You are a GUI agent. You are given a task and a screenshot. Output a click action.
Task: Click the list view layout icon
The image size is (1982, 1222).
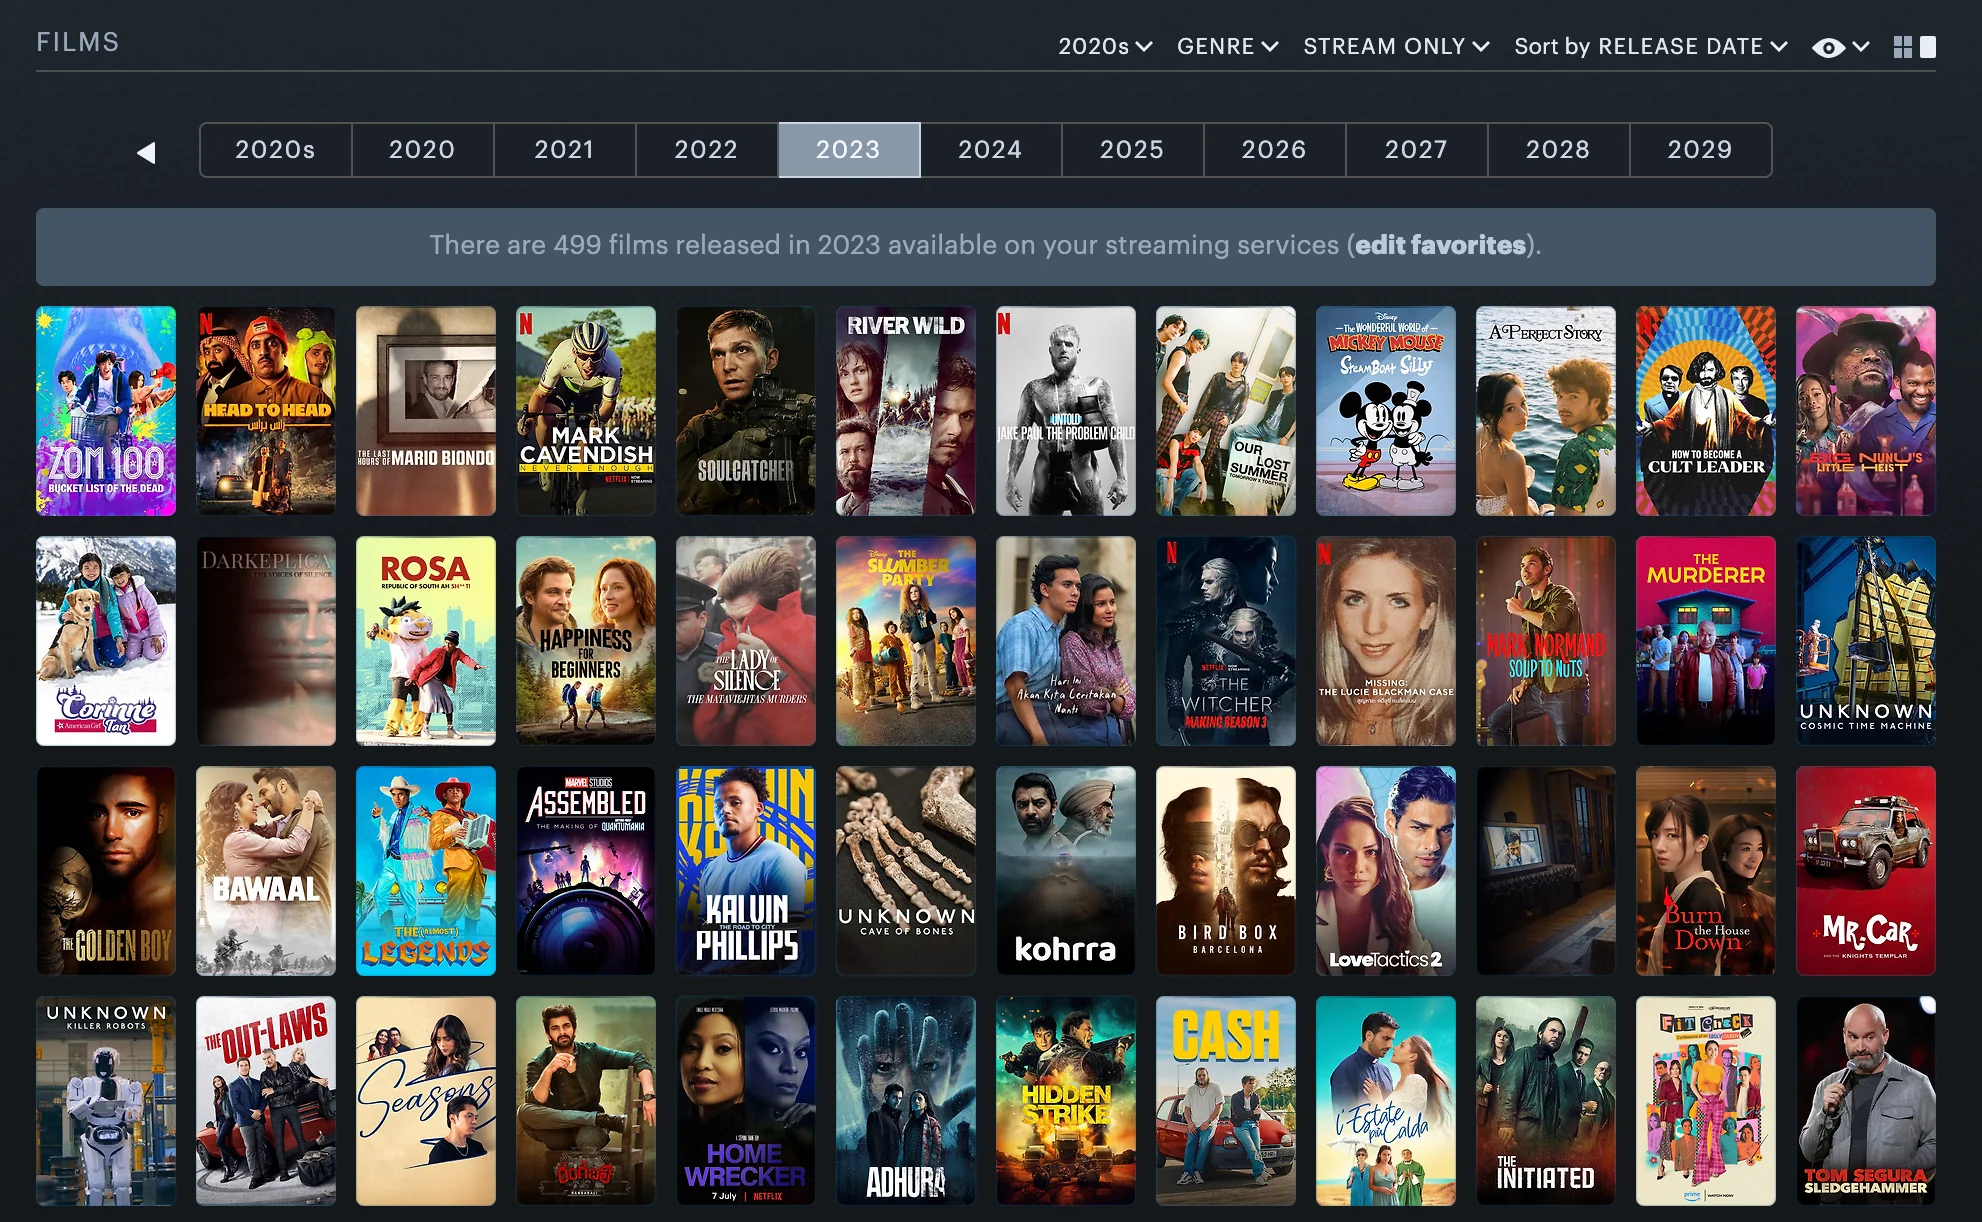(x=1928, y=47)
